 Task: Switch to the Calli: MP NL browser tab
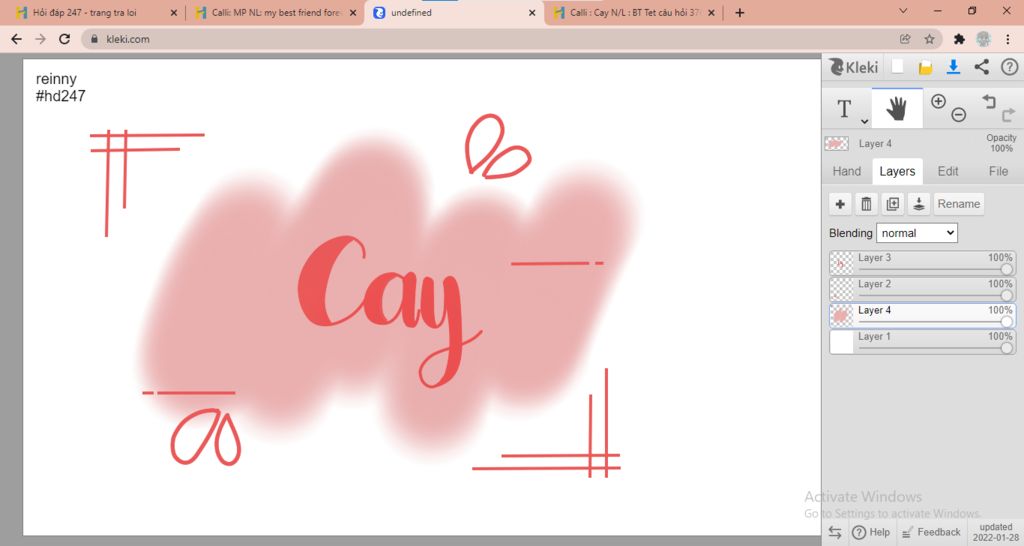click(x=275, y=12)
